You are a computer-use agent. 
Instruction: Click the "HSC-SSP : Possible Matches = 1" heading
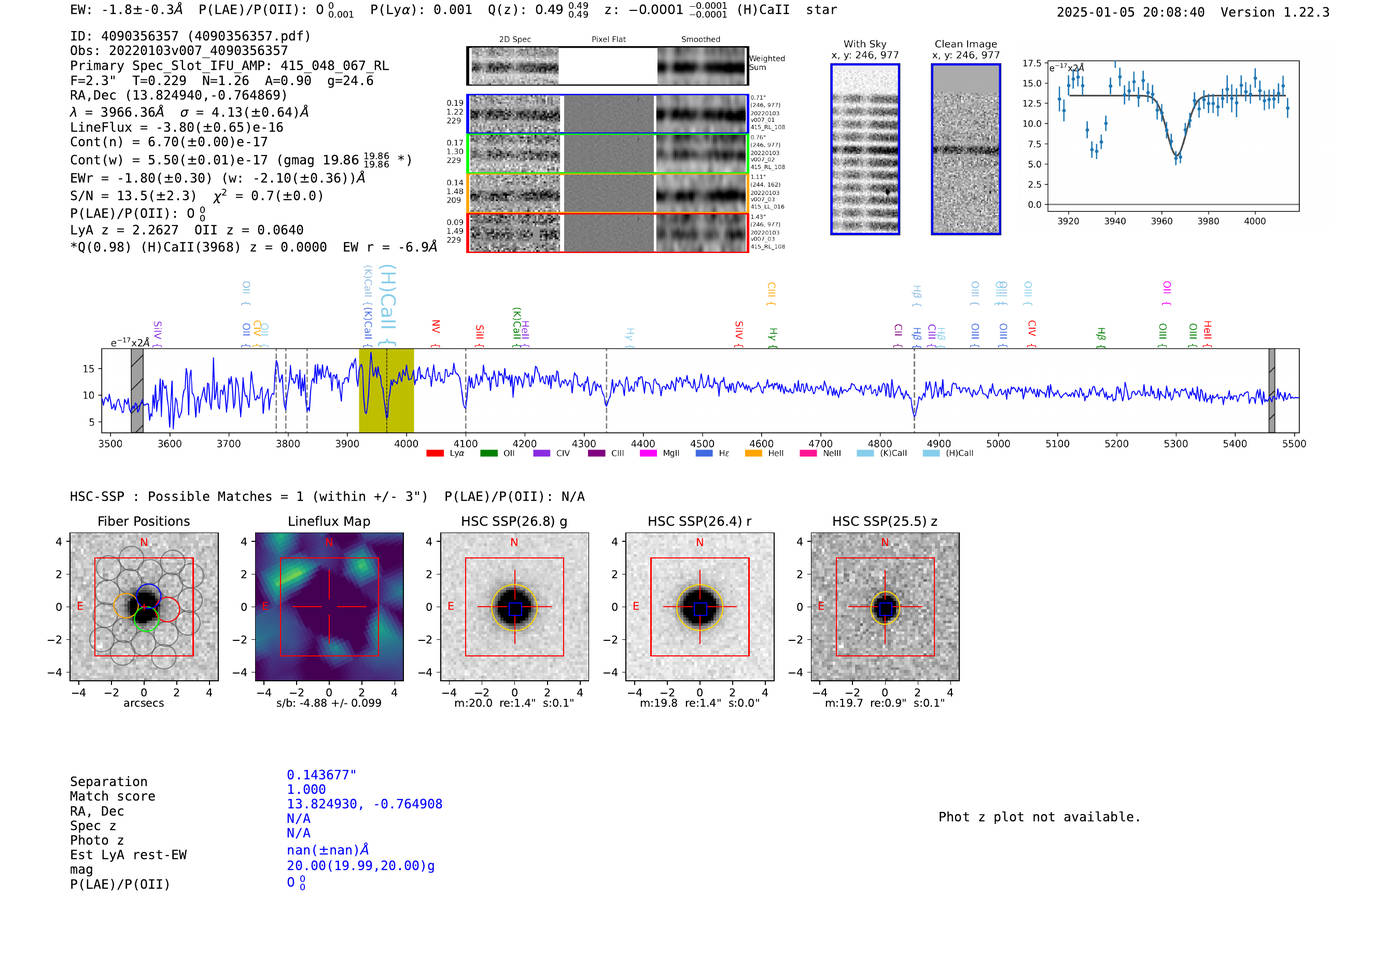249,497
